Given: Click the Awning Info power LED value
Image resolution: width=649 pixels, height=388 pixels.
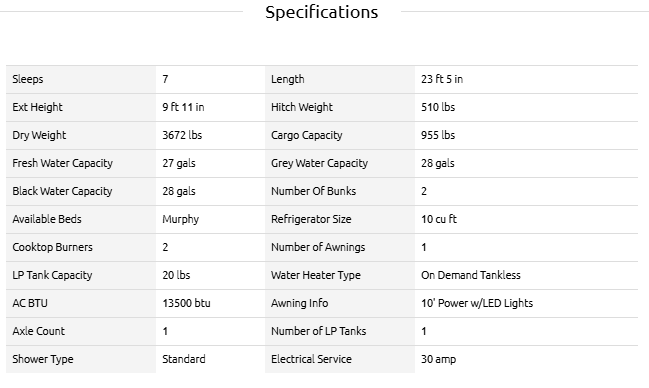Looking at the screenshot, I should [477, 303].
